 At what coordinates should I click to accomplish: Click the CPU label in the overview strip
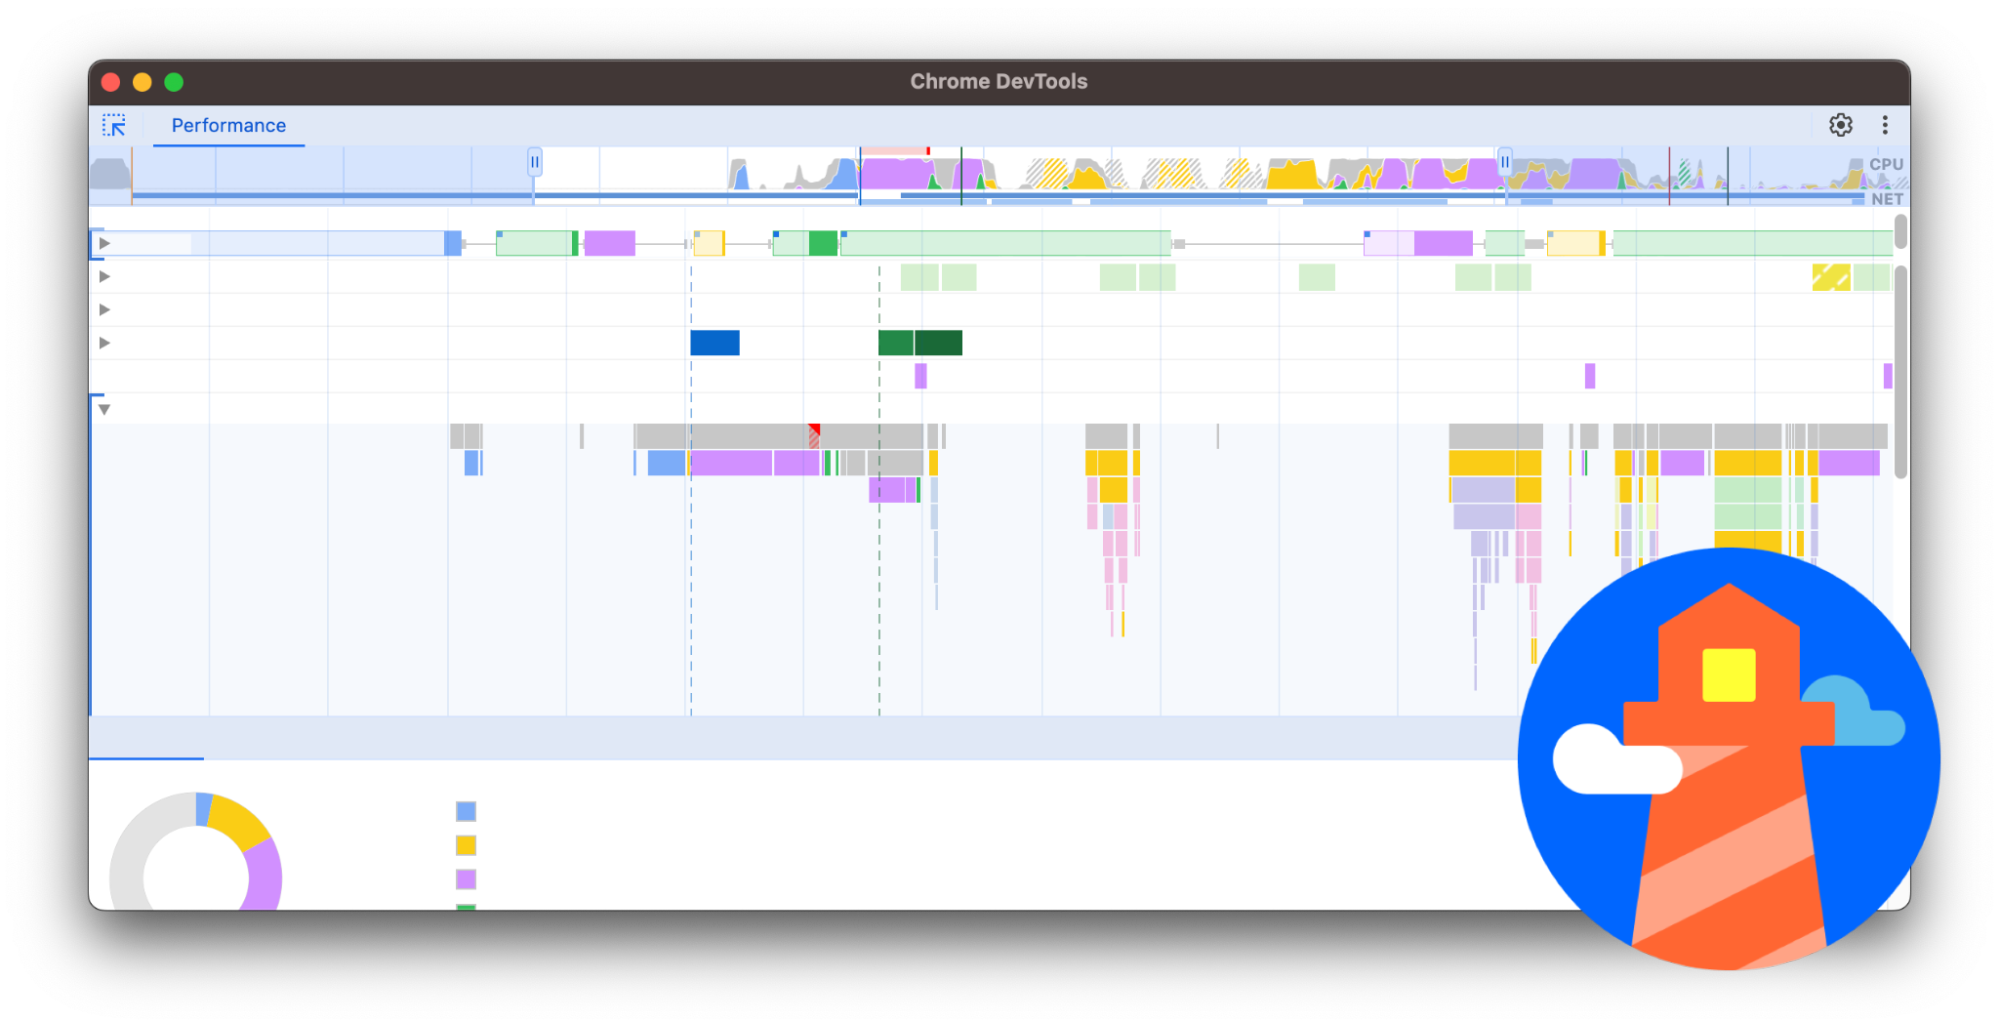[x=1886, y=163]
